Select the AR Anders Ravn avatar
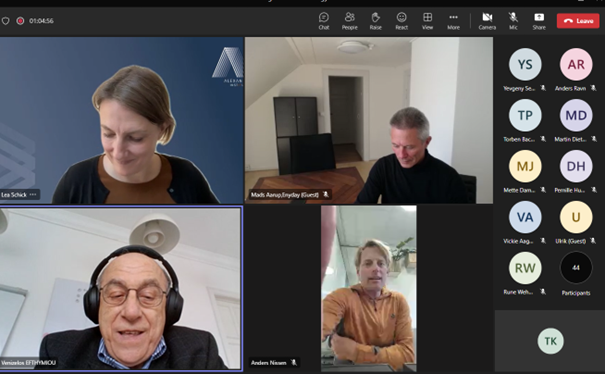 576,64
